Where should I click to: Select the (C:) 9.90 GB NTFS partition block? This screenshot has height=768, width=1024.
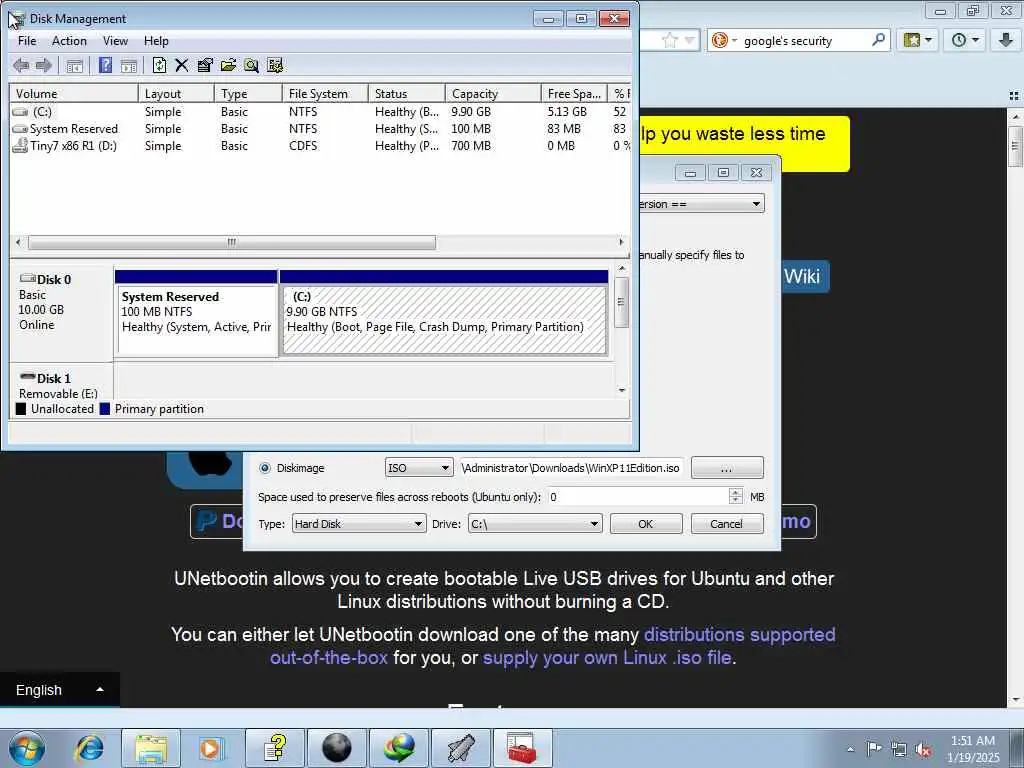(444, 313)
